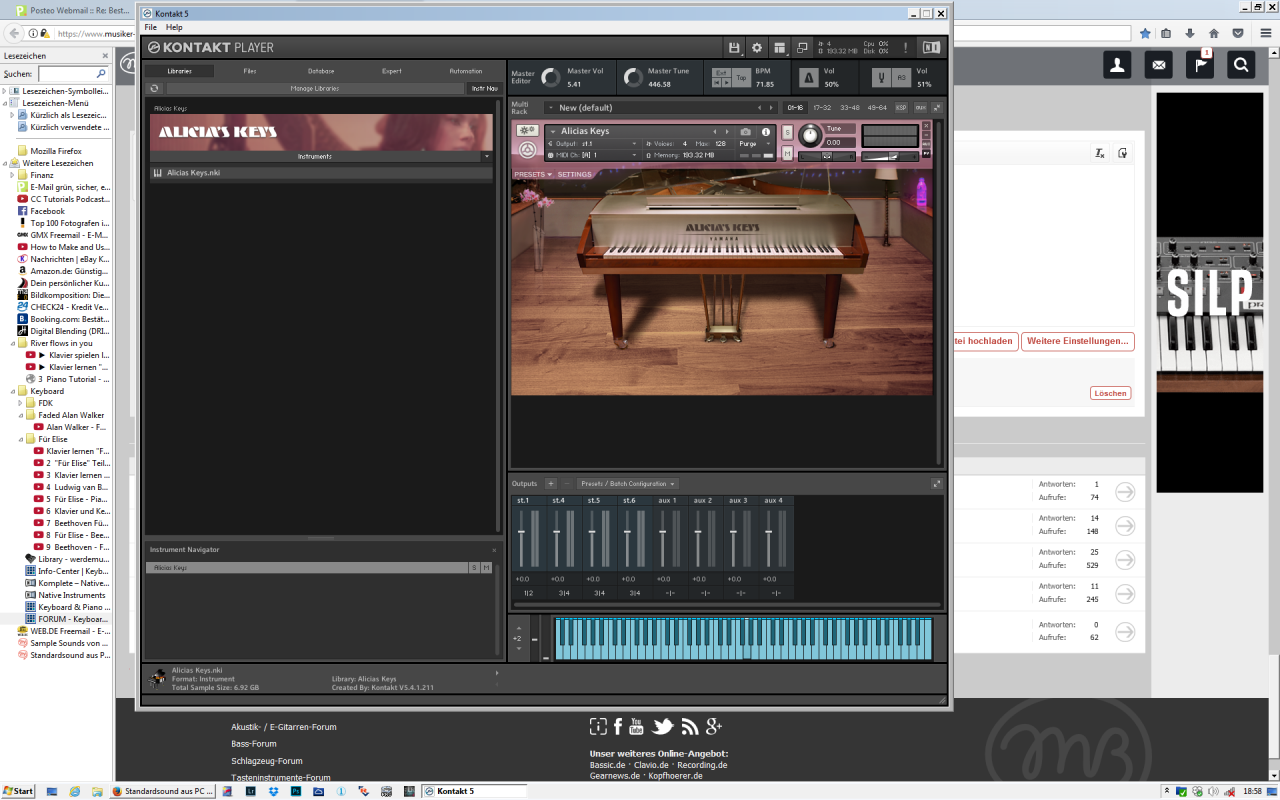This screenshot has height=800, width=1280.
Task: Click the tuning fork reference tone icon
Action: tap(881, 77)
